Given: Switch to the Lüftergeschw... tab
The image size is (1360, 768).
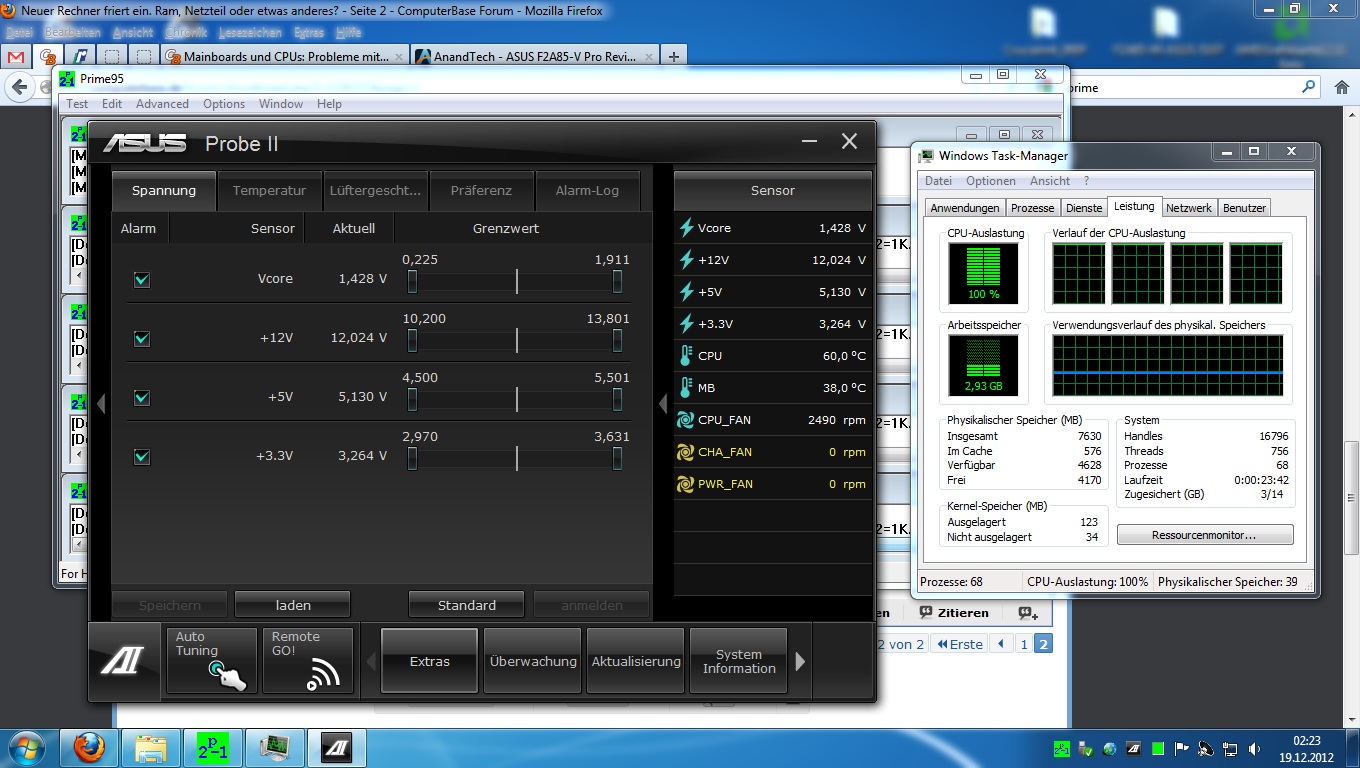Looking at the screenshot, I should click(375, 190).
